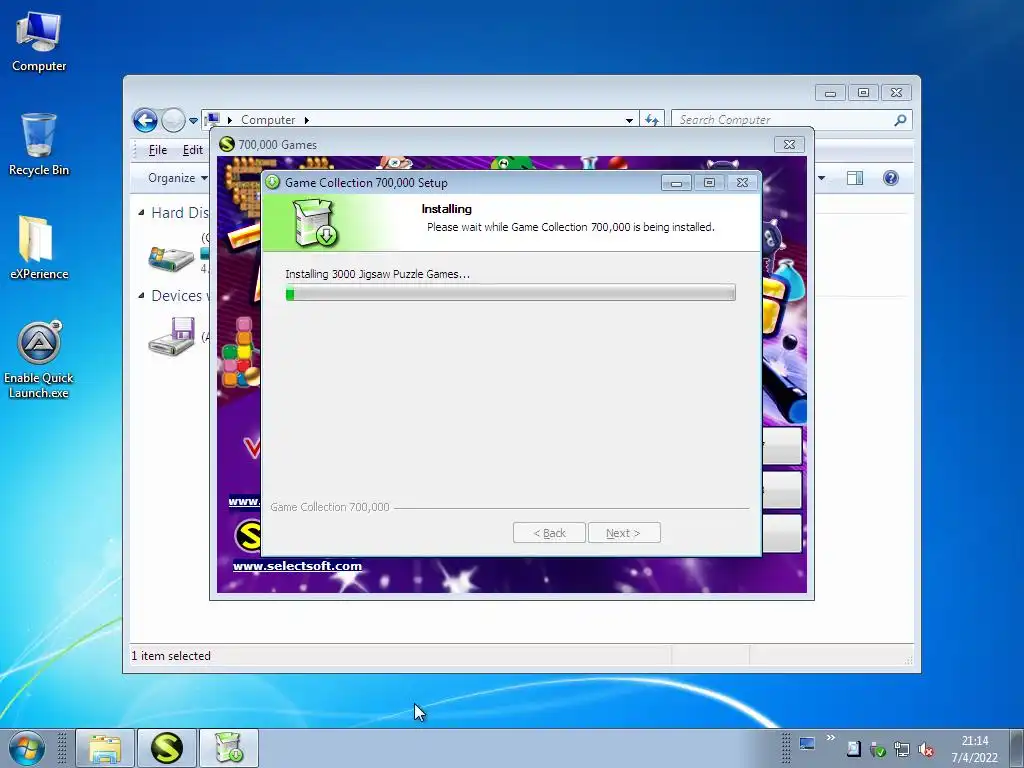Image resolution: width=1024 pixels, height=768 pixels.
Task: Close the Game Collection Setup window
Action: (x=743, y=183)
